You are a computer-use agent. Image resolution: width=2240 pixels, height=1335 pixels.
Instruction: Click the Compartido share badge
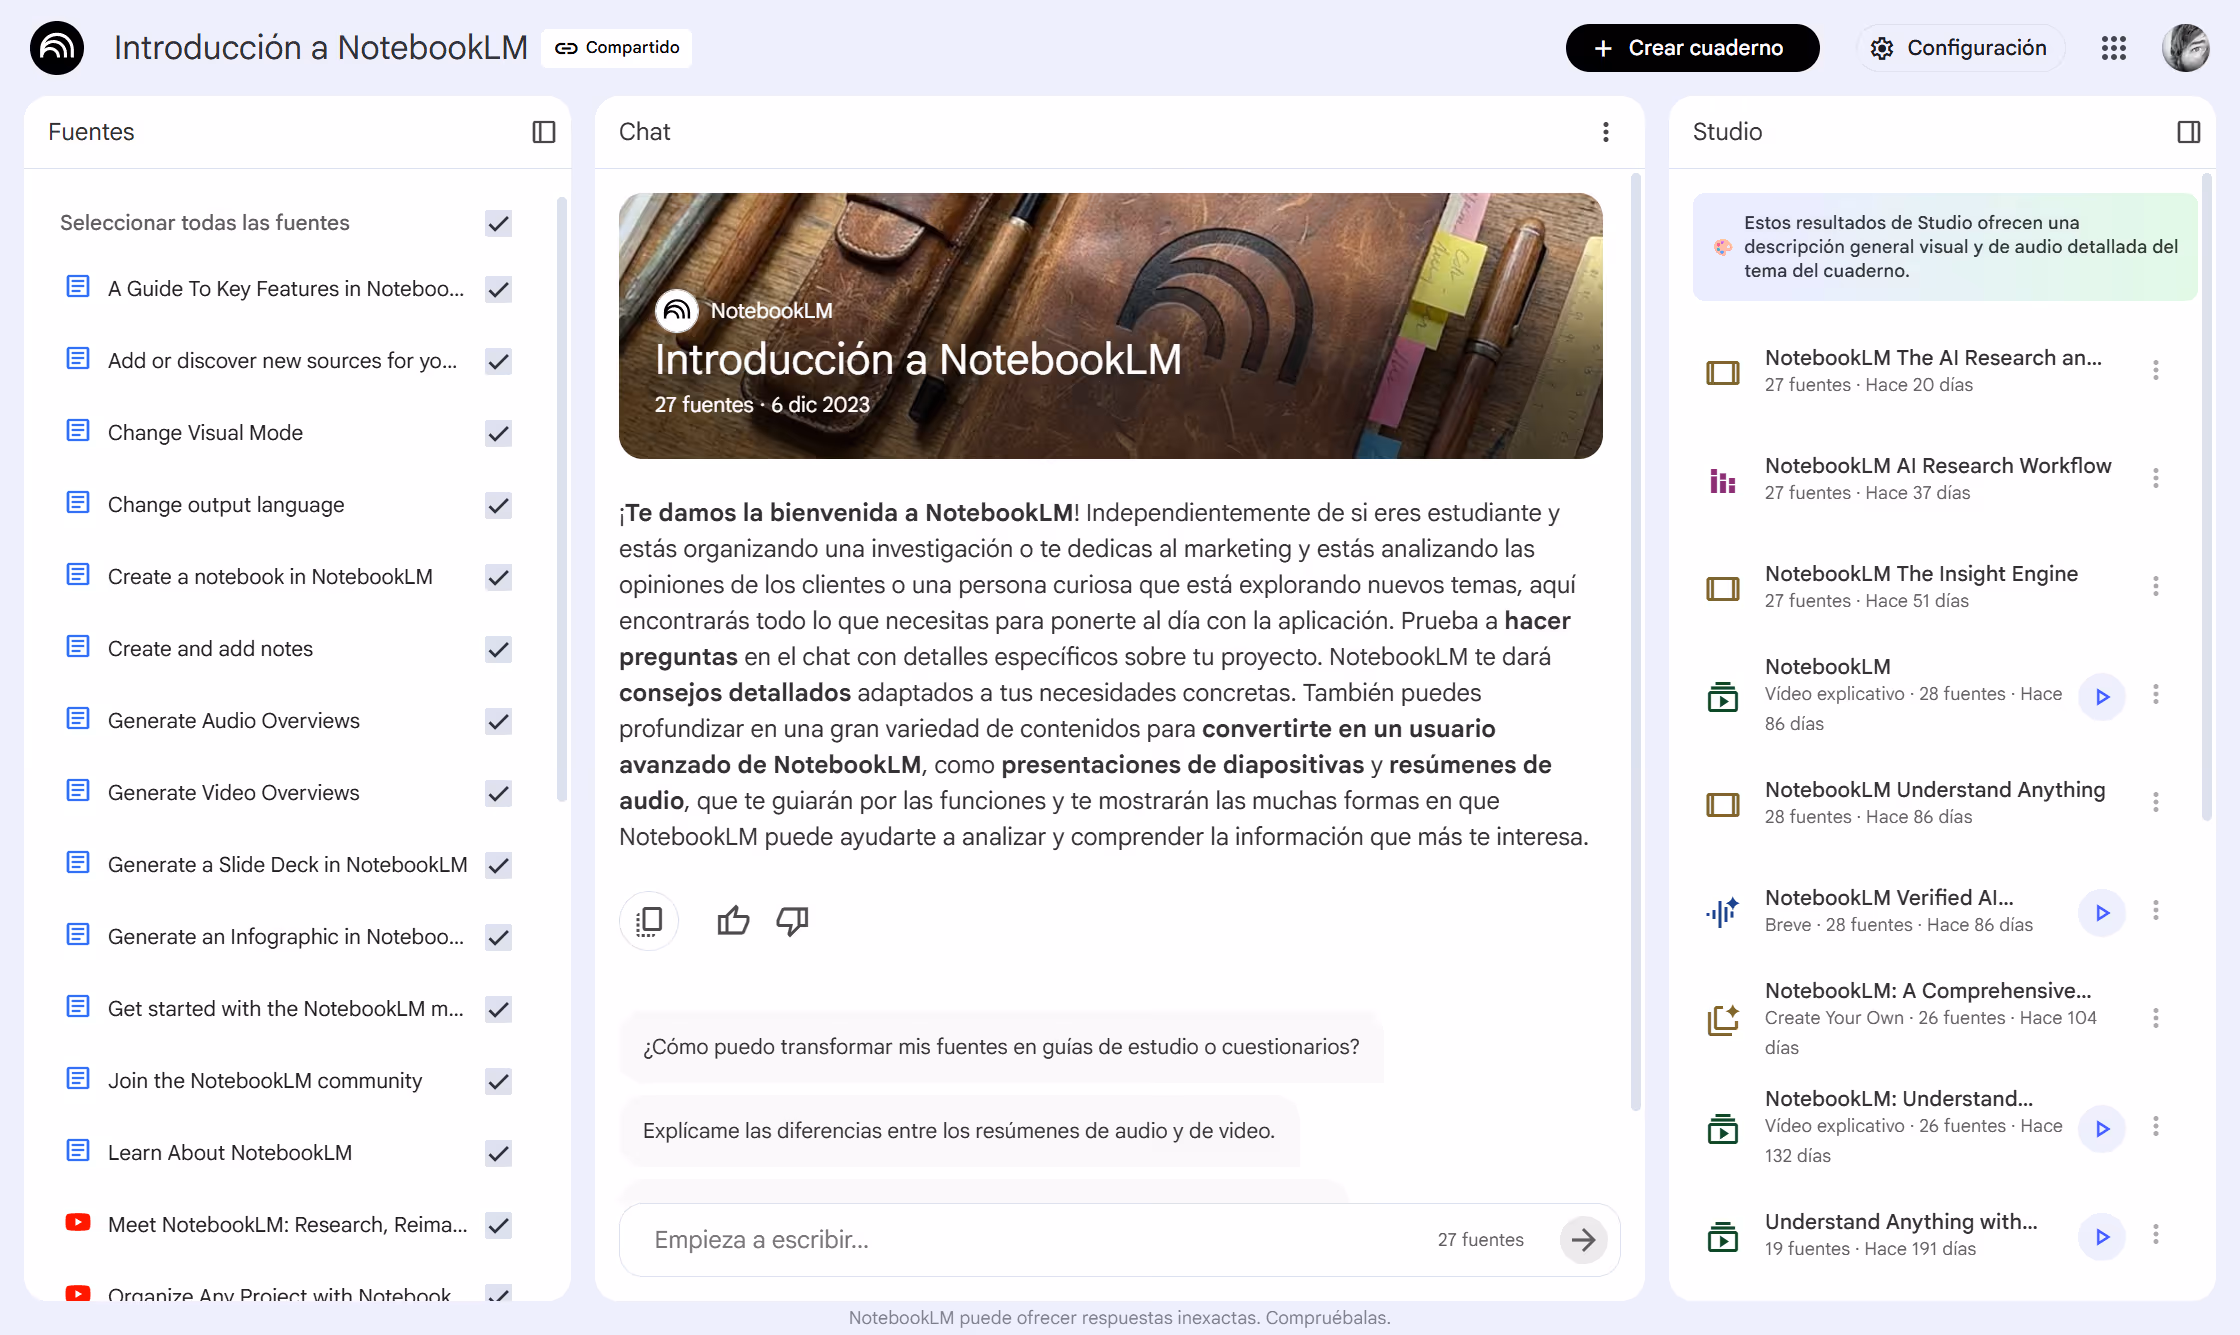pos(617,48)
